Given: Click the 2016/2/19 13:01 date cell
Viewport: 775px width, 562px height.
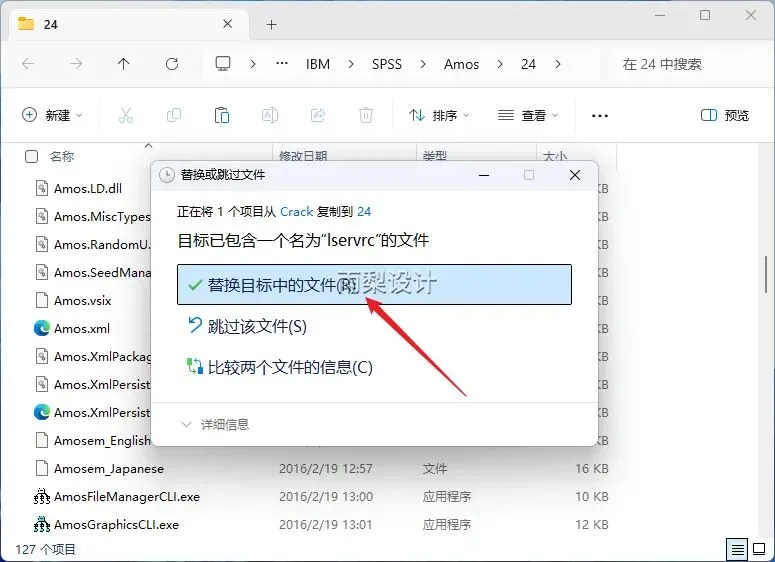Looking at the screenshot, I should pyautogui.click(x=326, y=524).
